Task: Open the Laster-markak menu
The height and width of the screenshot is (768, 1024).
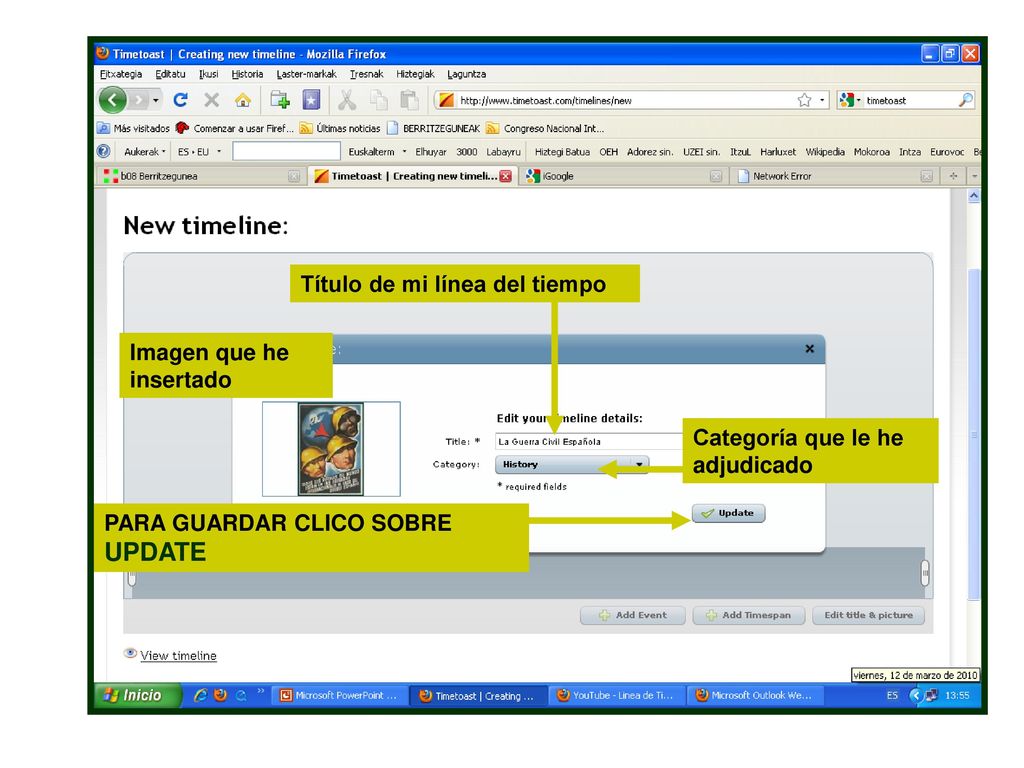Action: point(306,74)
